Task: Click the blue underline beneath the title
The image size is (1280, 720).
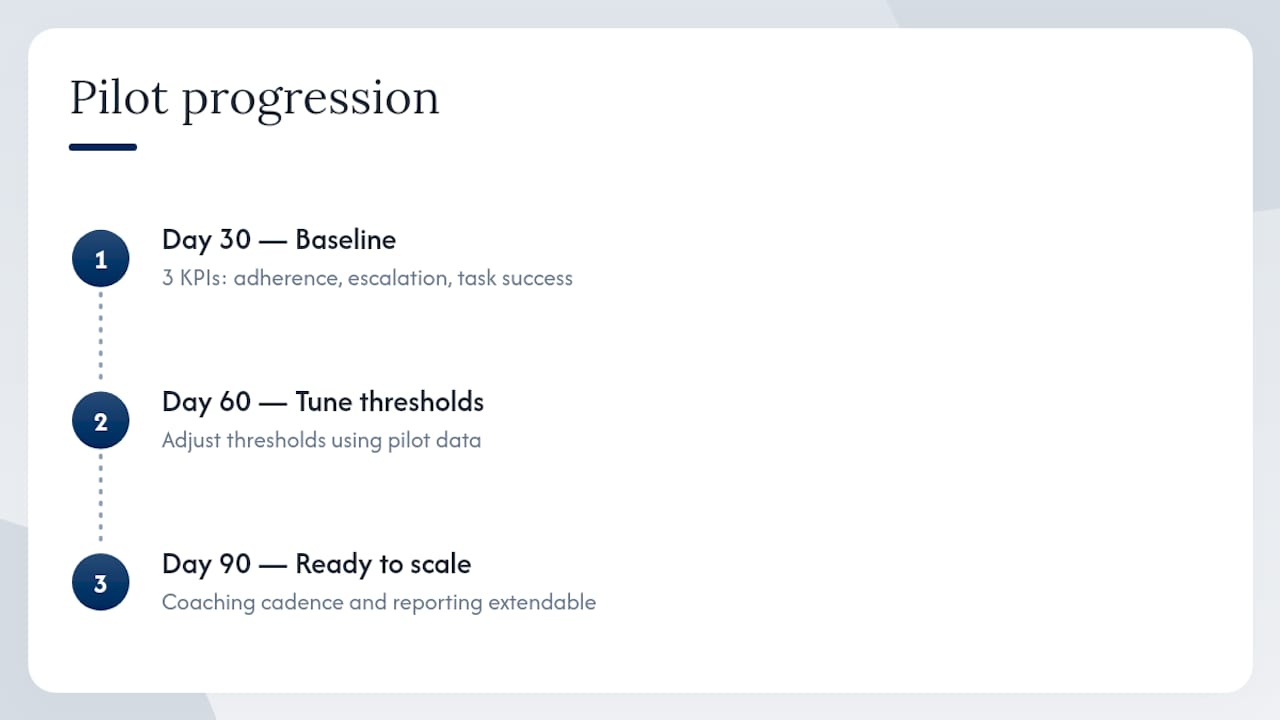Action: (103, 147)
